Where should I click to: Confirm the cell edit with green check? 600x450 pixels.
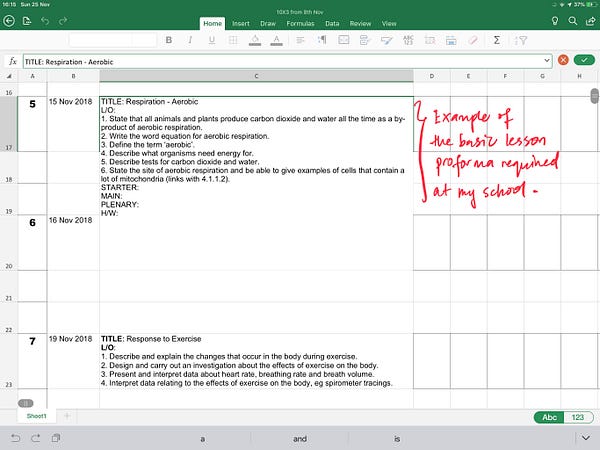584,60
